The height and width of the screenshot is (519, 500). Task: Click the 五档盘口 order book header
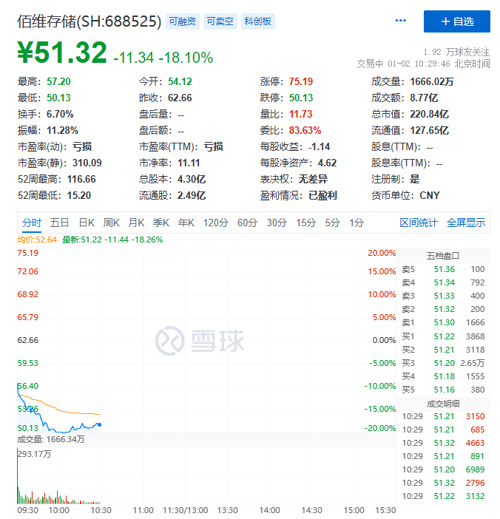[x=443, y=256]
